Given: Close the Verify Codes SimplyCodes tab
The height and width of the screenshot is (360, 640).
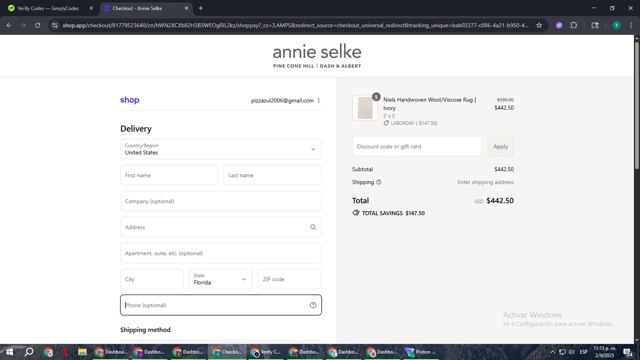Looking at the screenshot, I should 91,8.
